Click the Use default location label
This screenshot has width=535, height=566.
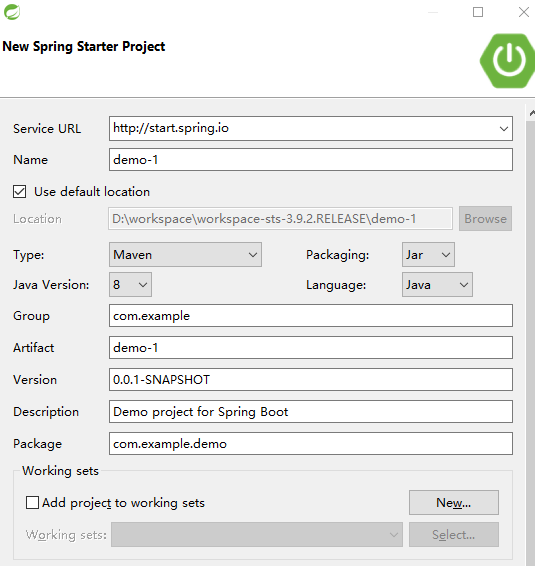(92, 192)
